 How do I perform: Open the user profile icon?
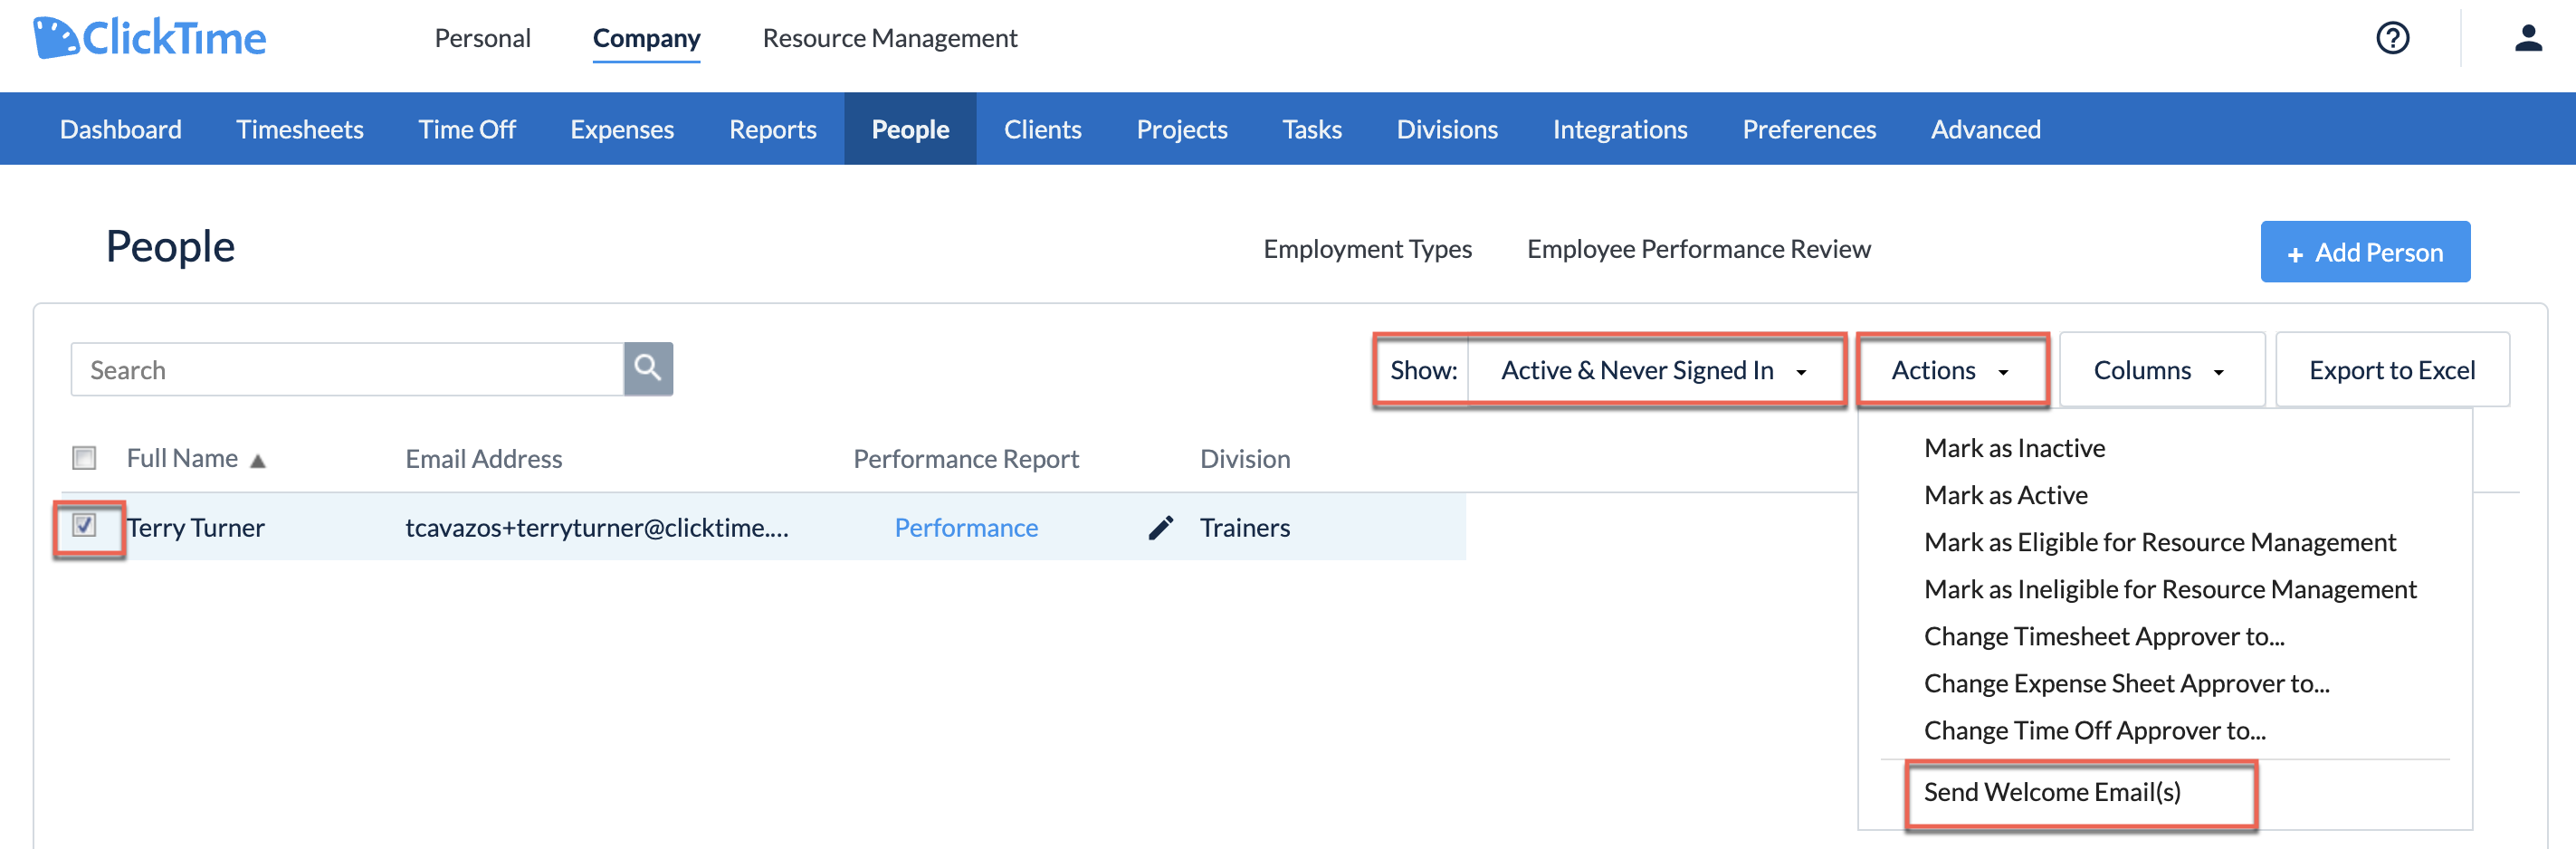2528,38
